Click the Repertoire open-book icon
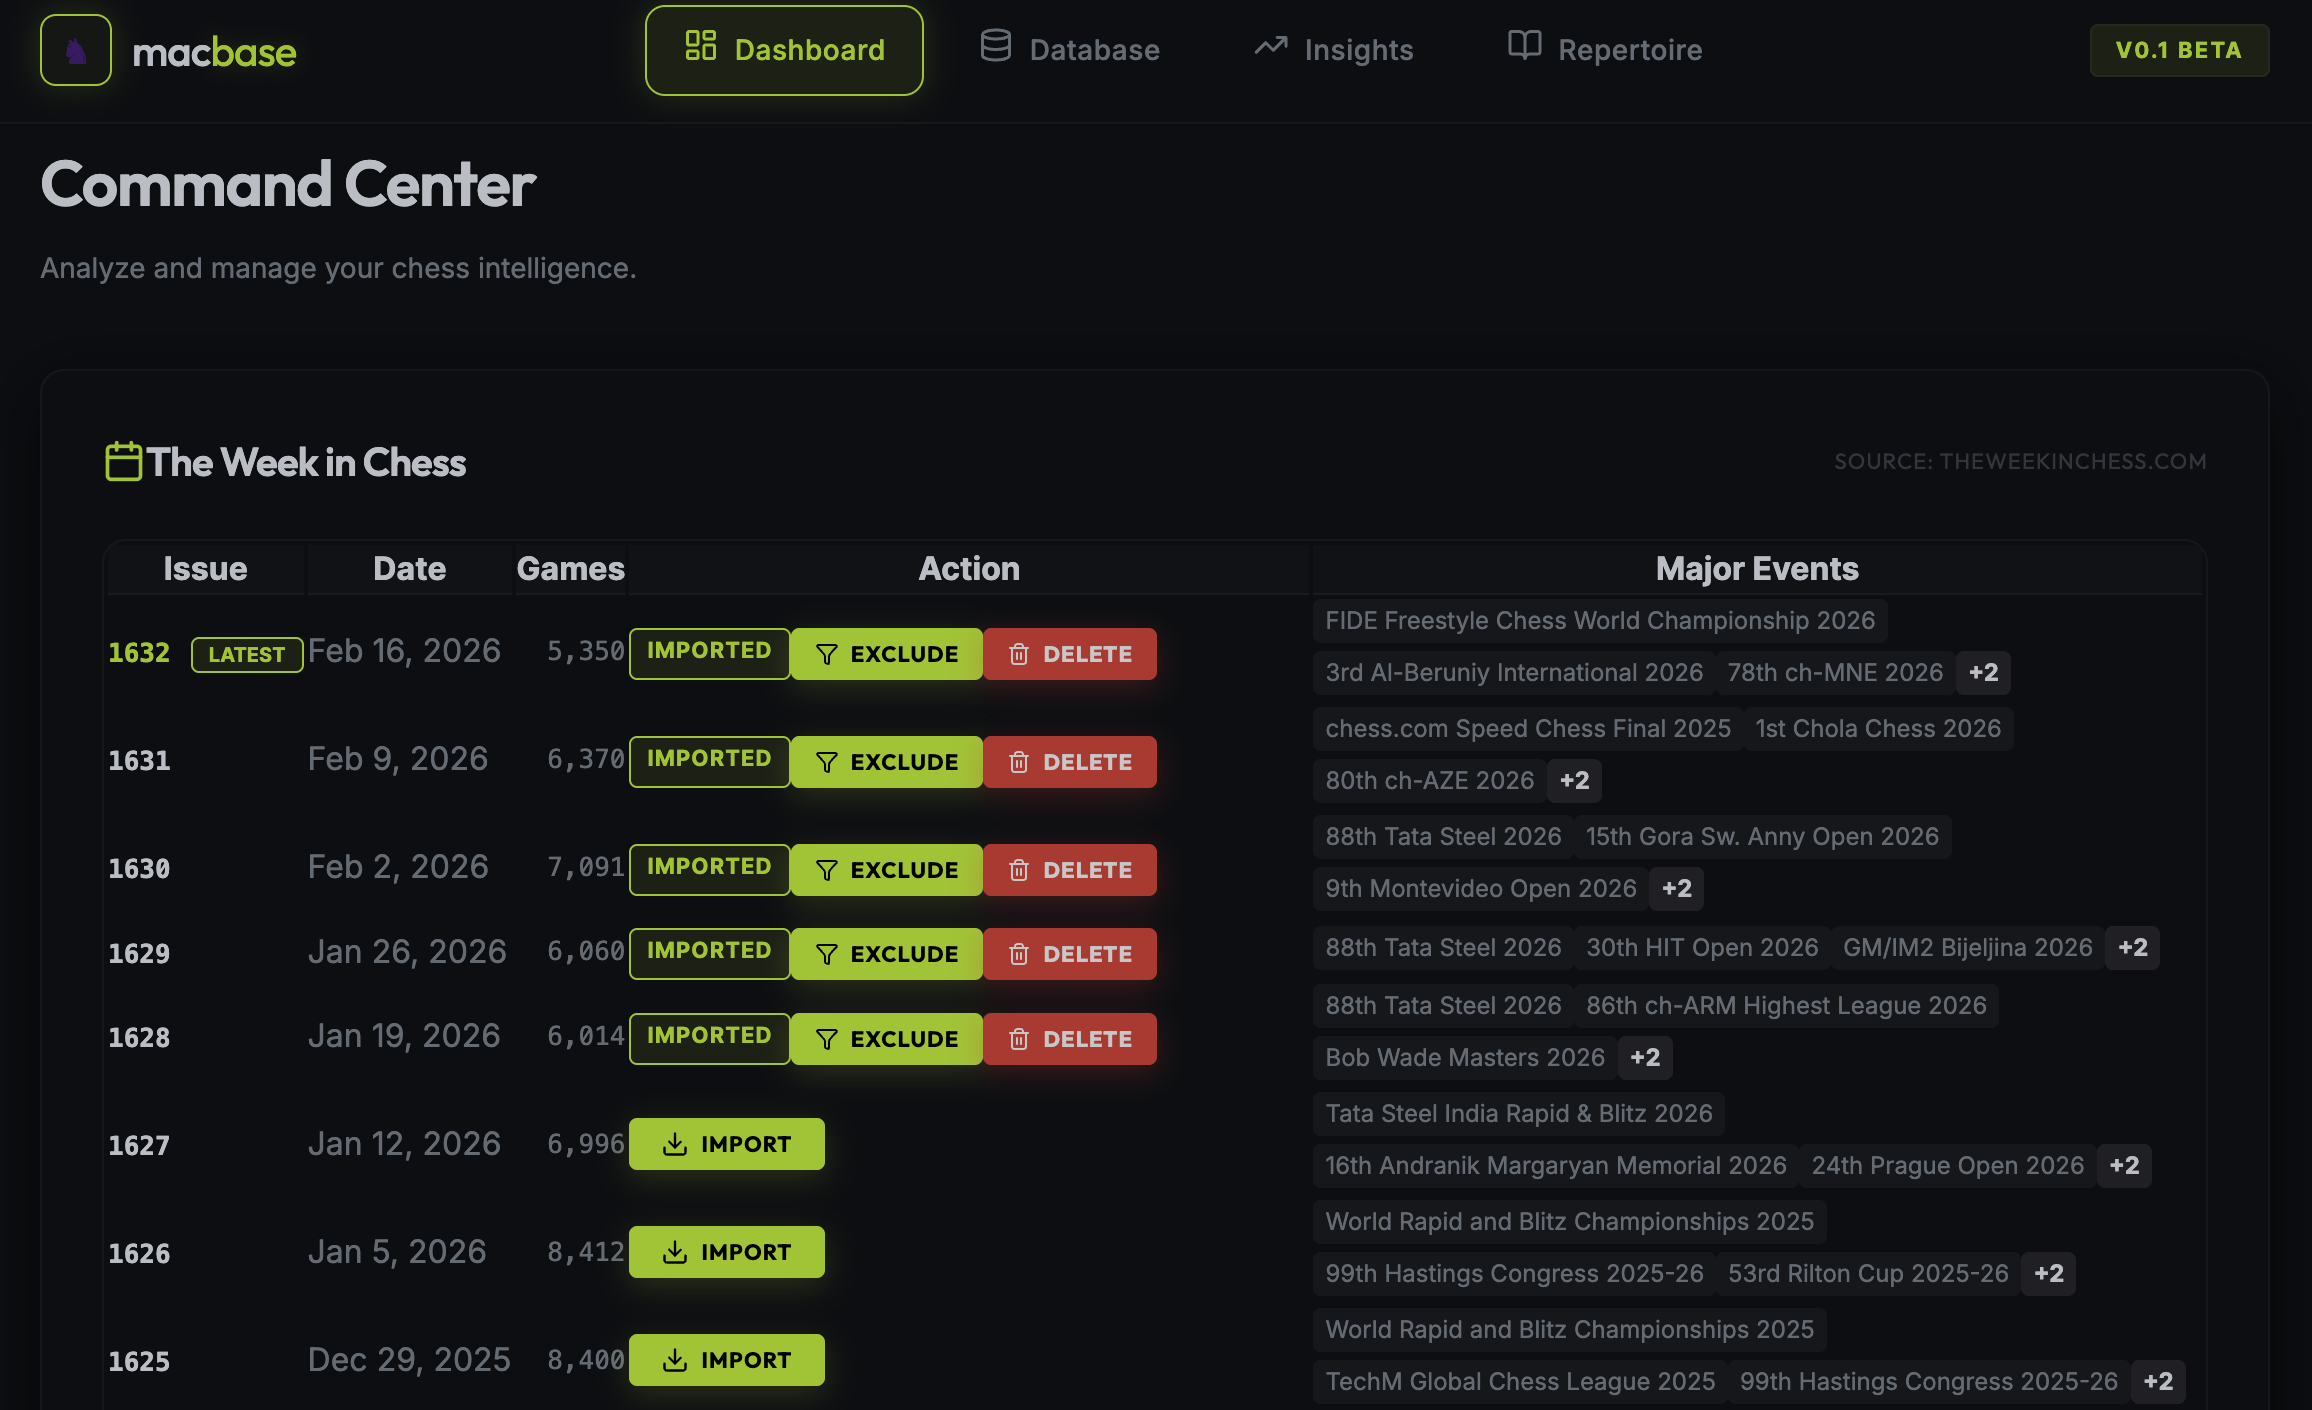 pos(1524,46)
